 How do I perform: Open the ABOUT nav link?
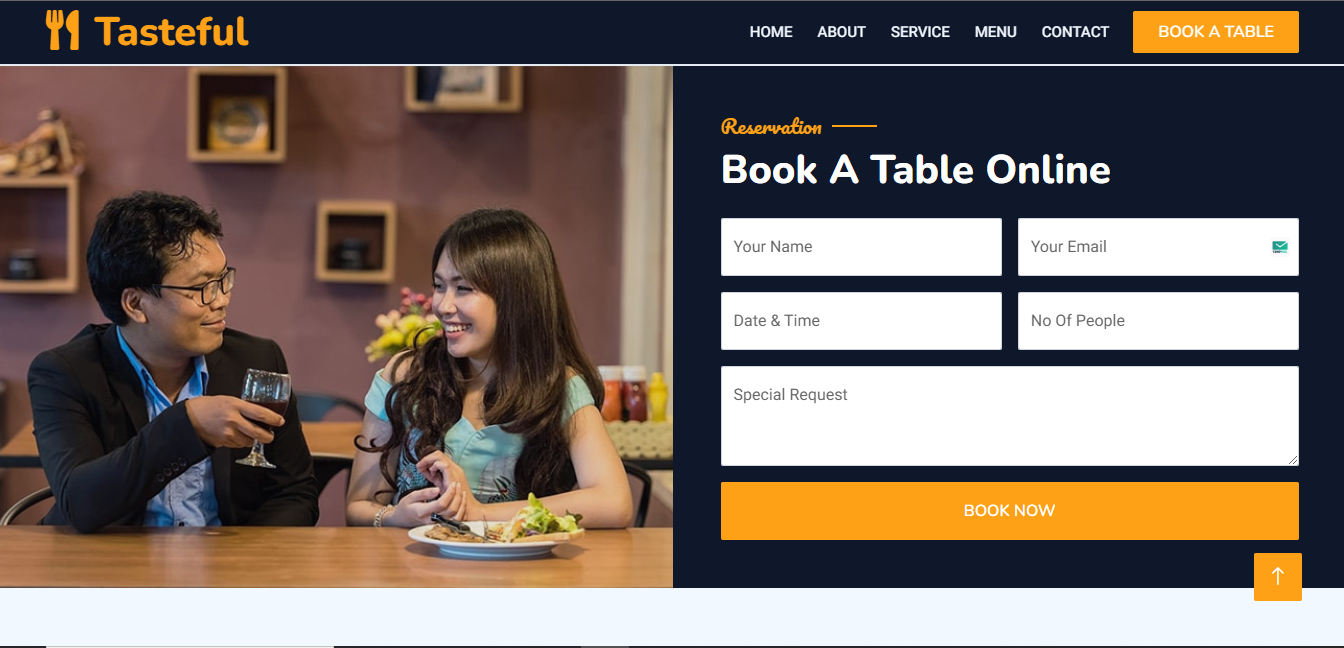[x=841, y=32]
